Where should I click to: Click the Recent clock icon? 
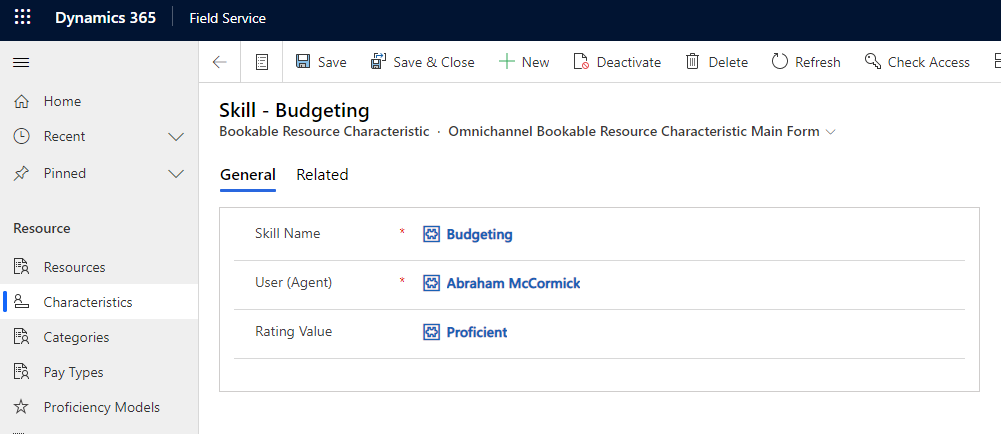point(22,137)
